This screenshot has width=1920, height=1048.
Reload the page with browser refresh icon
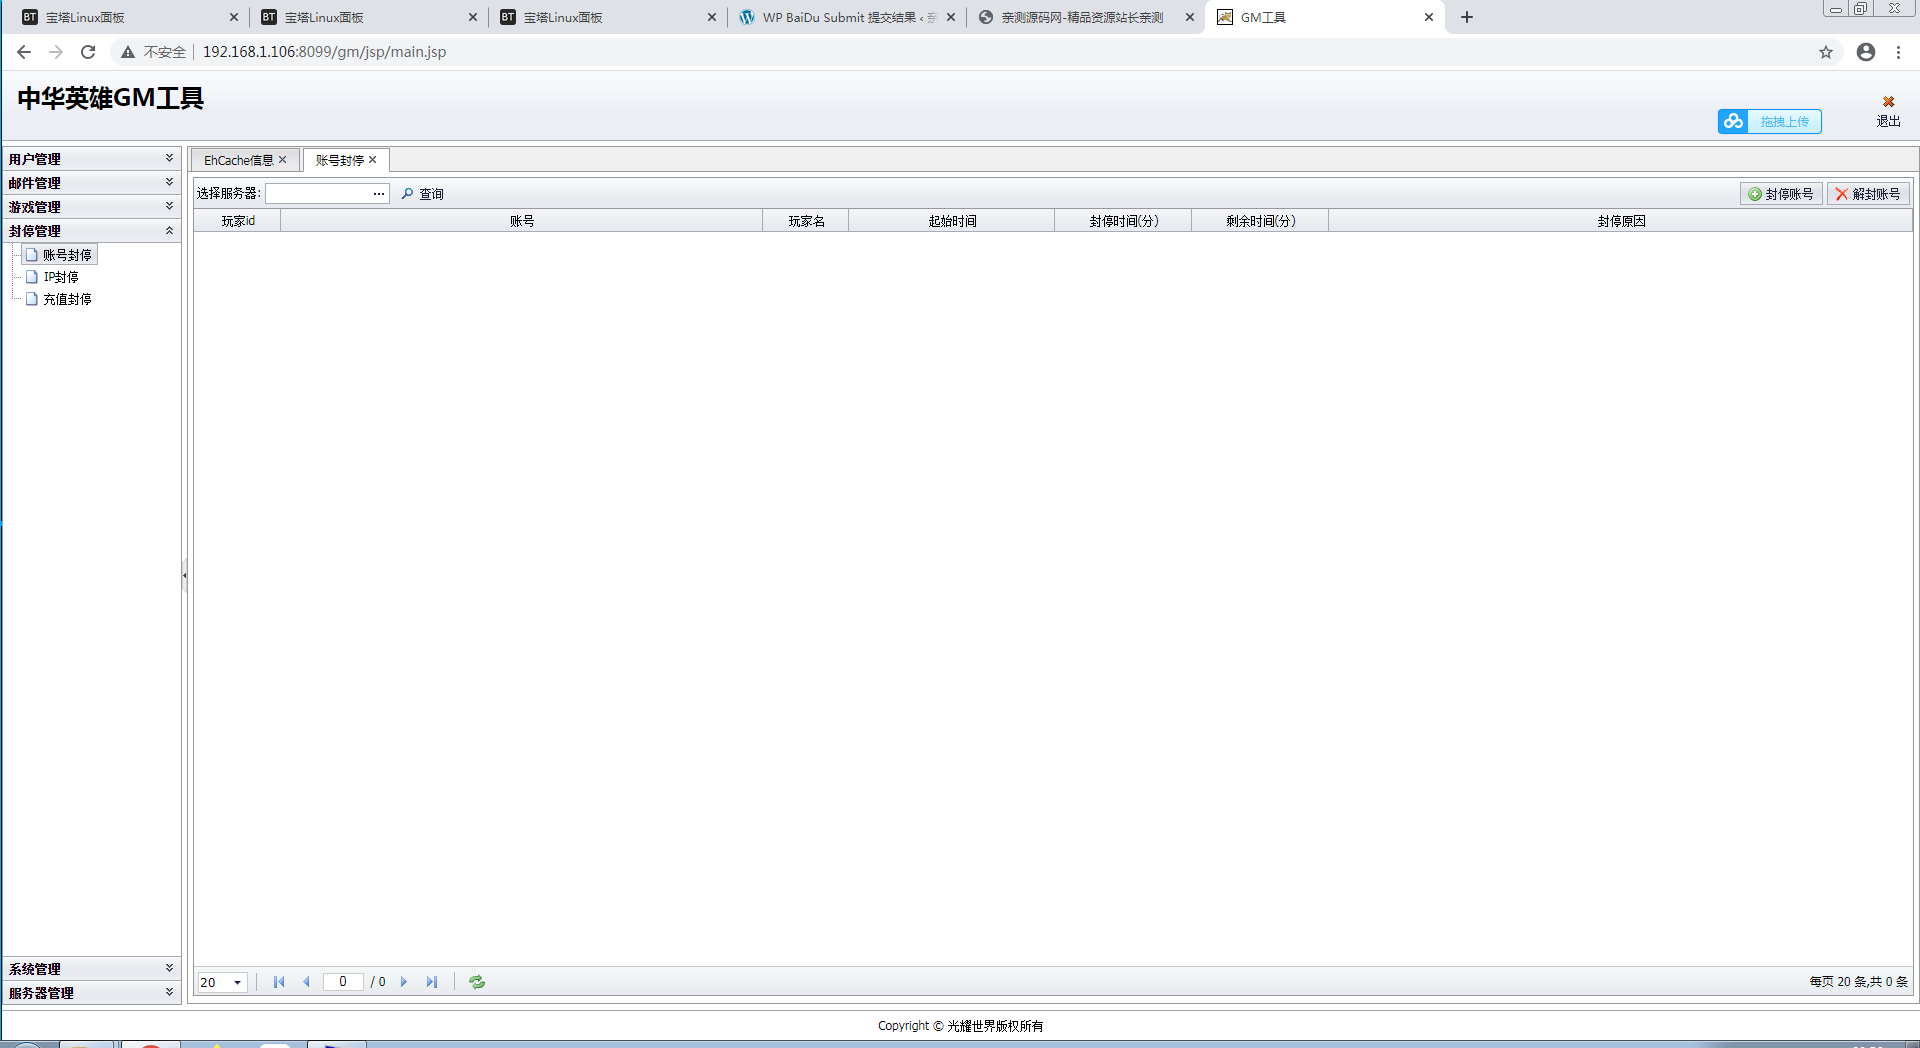click(x=88, y=52)
